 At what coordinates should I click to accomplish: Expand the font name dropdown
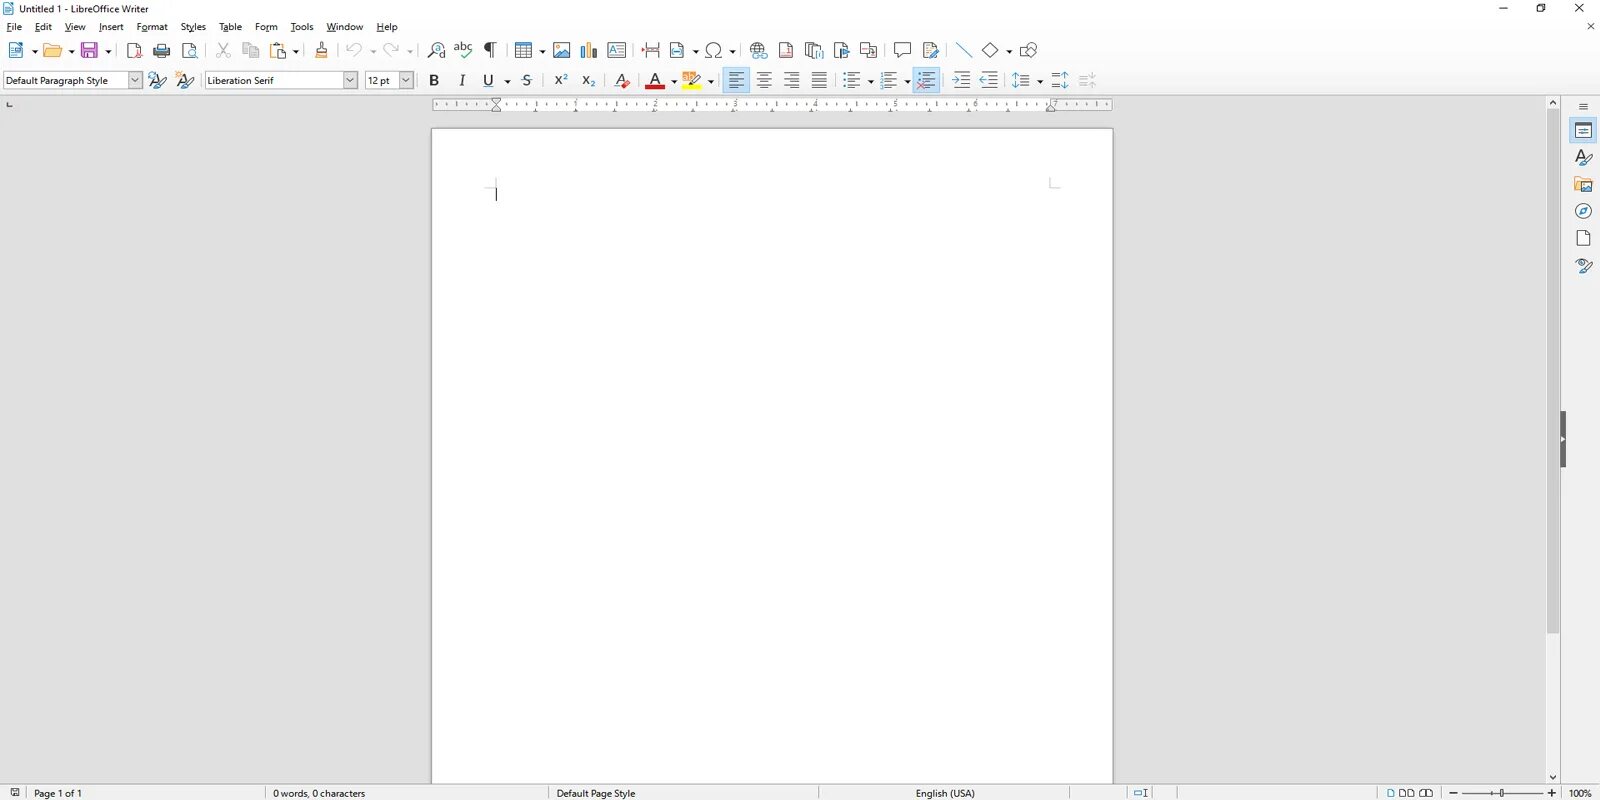pyautogui.click(x=350, y=80)
